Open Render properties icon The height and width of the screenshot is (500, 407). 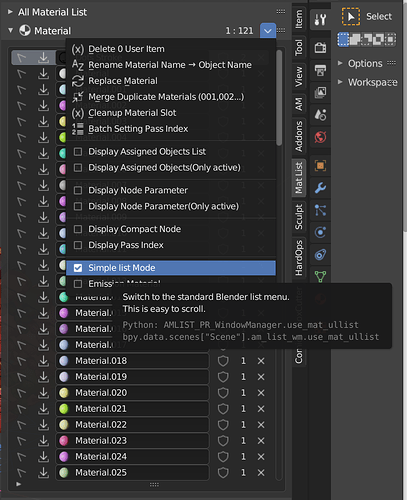point(320,48)
